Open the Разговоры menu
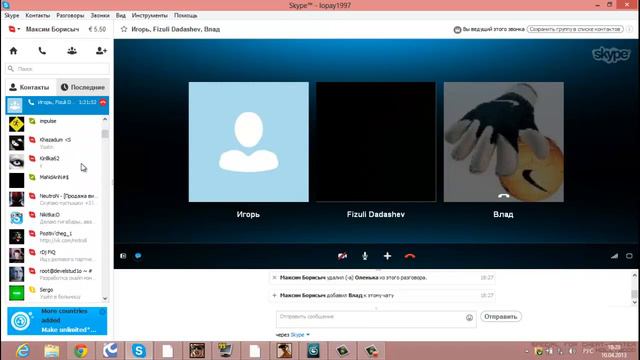 click(70, 16)
